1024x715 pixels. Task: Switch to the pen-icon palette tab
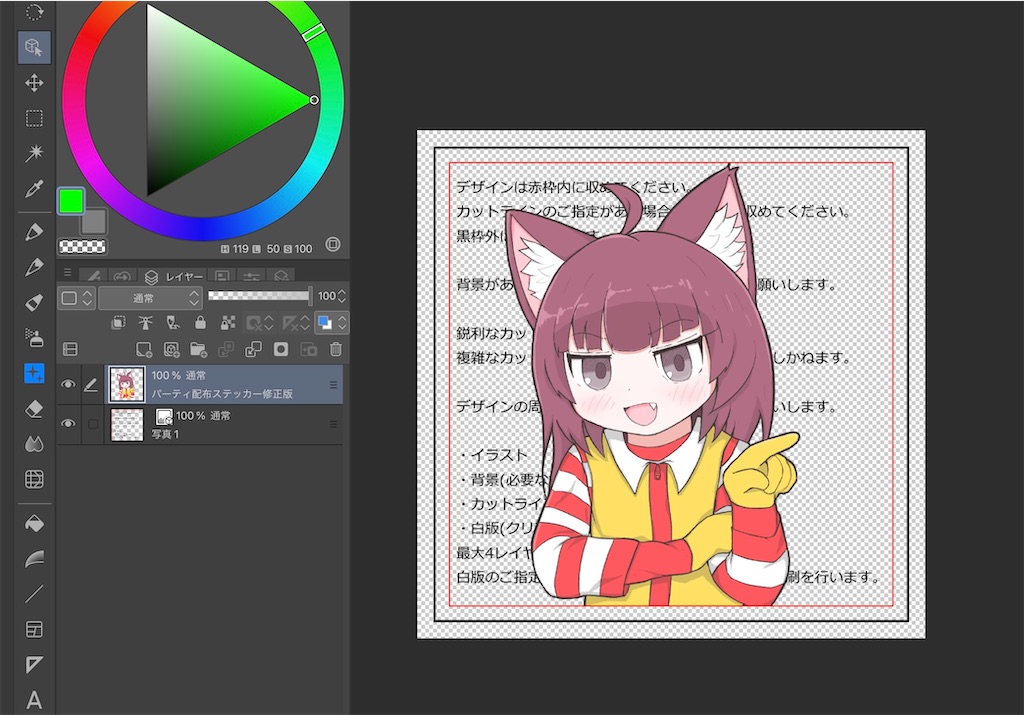coord(94,276)
